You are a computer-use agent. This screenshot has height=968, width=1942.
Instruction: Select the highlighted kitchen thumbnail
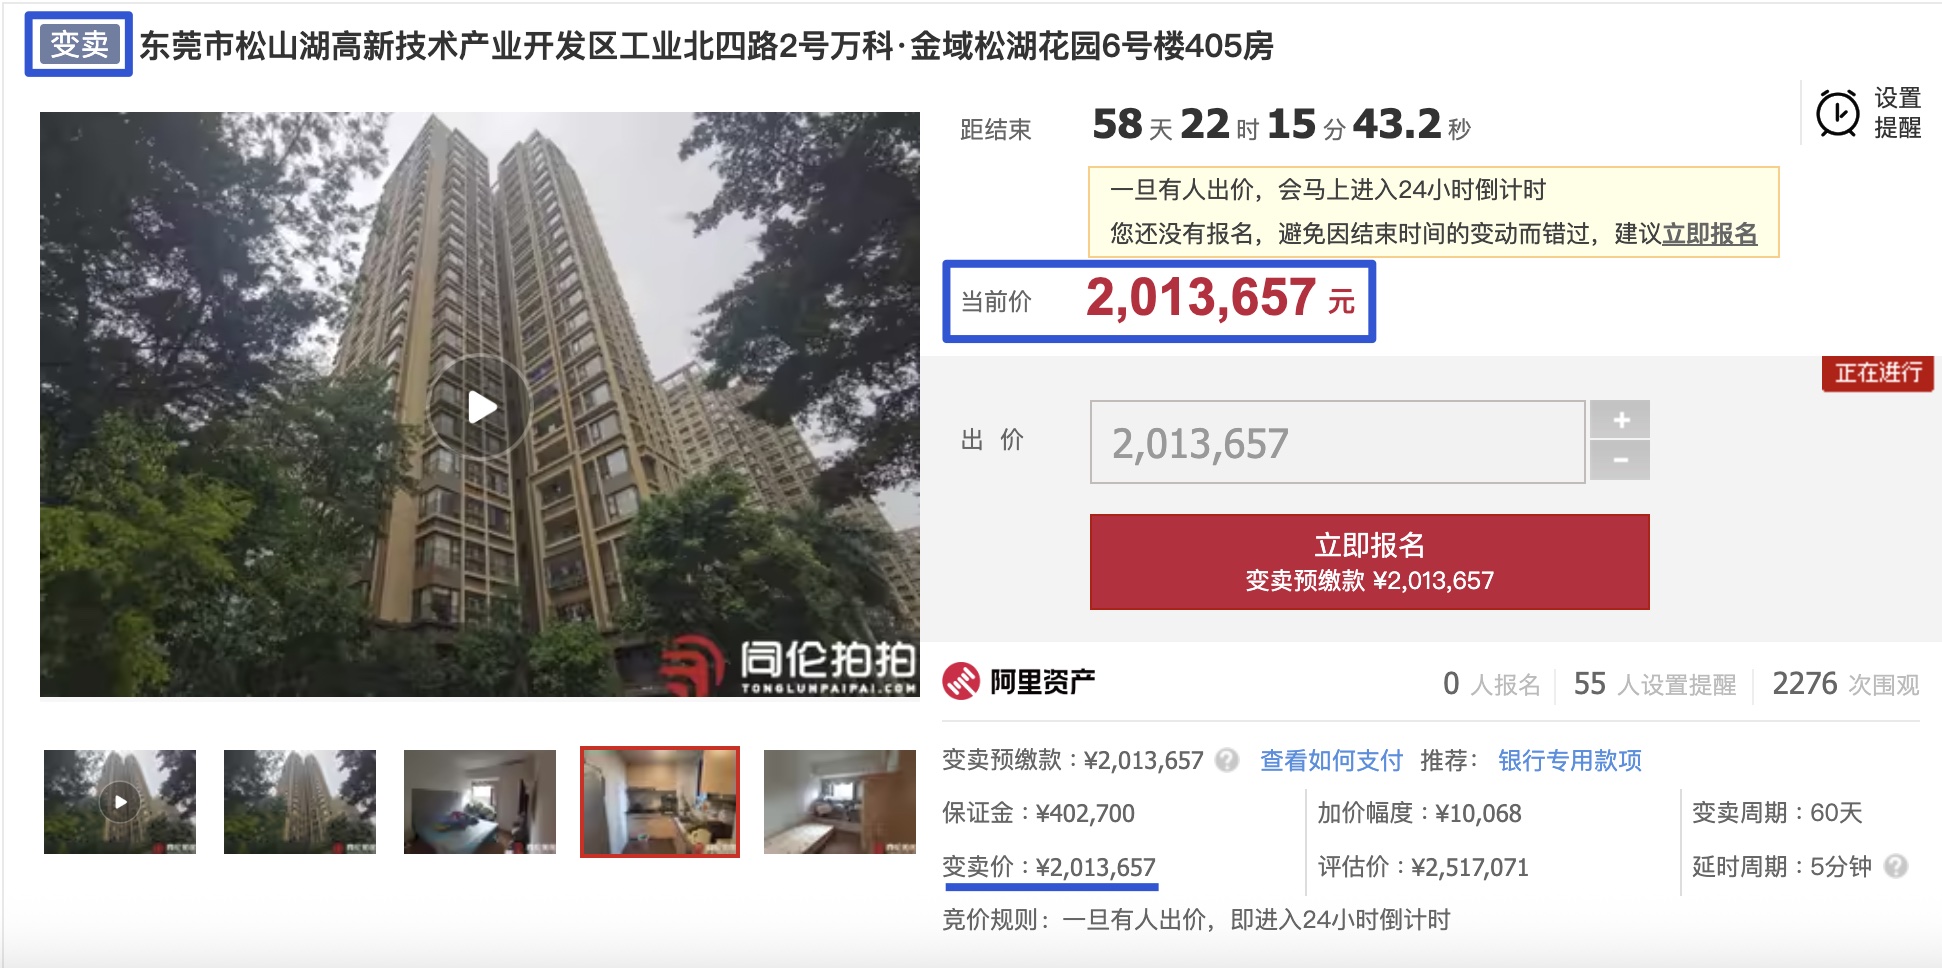point(660,802)
